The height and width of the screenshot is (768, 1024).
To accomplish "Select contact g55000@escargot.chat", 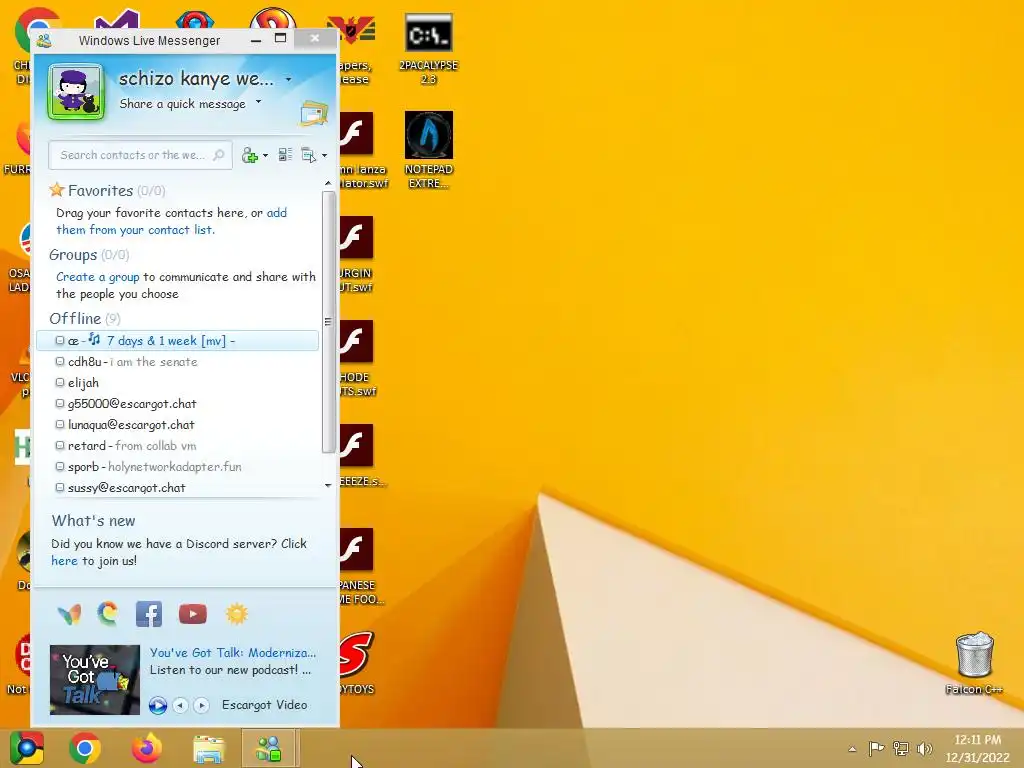I will (178, 404).
